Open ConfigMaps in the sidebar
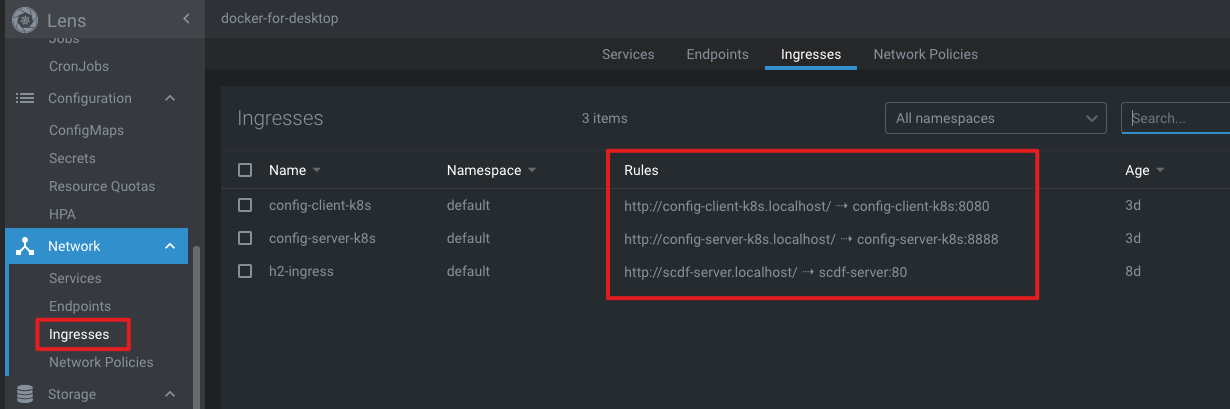Screen dimensions: 1230x409 [x=86, y=130]
